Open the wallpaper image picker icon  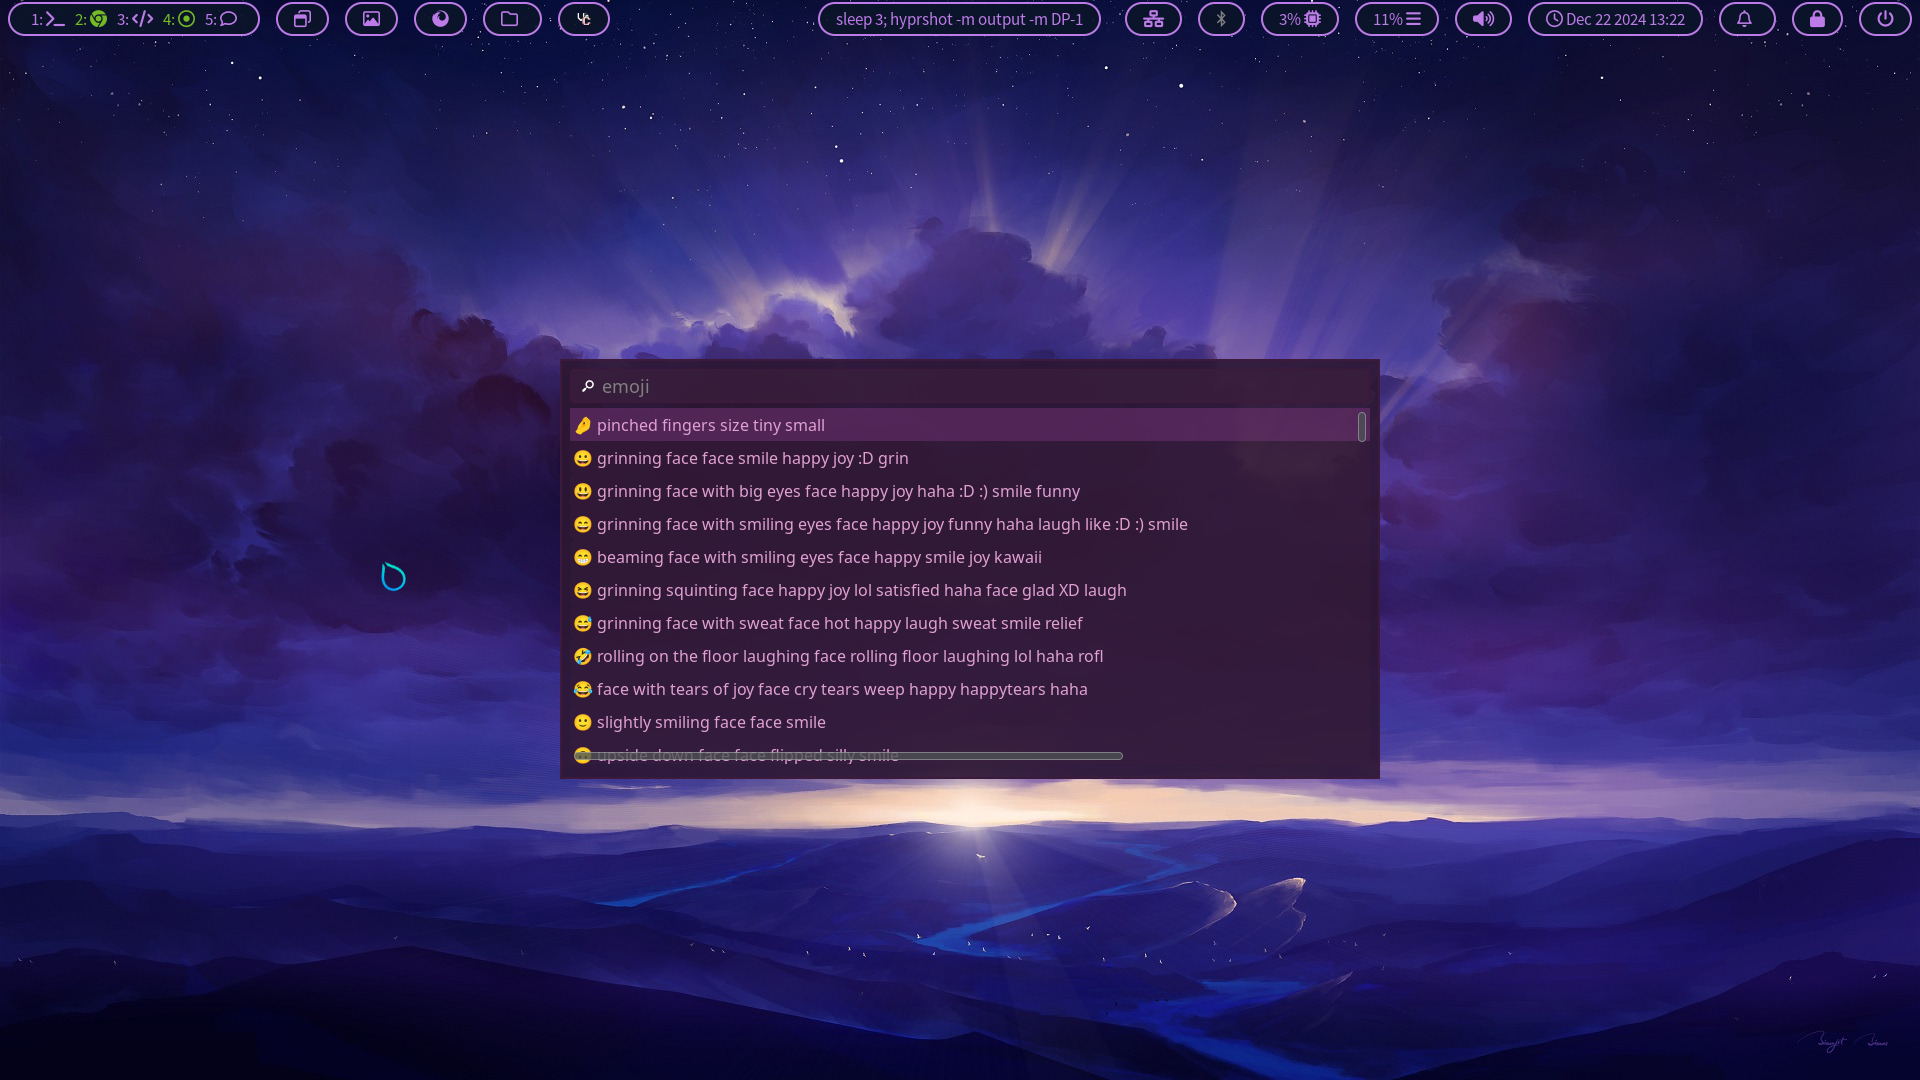coord(371,19)
